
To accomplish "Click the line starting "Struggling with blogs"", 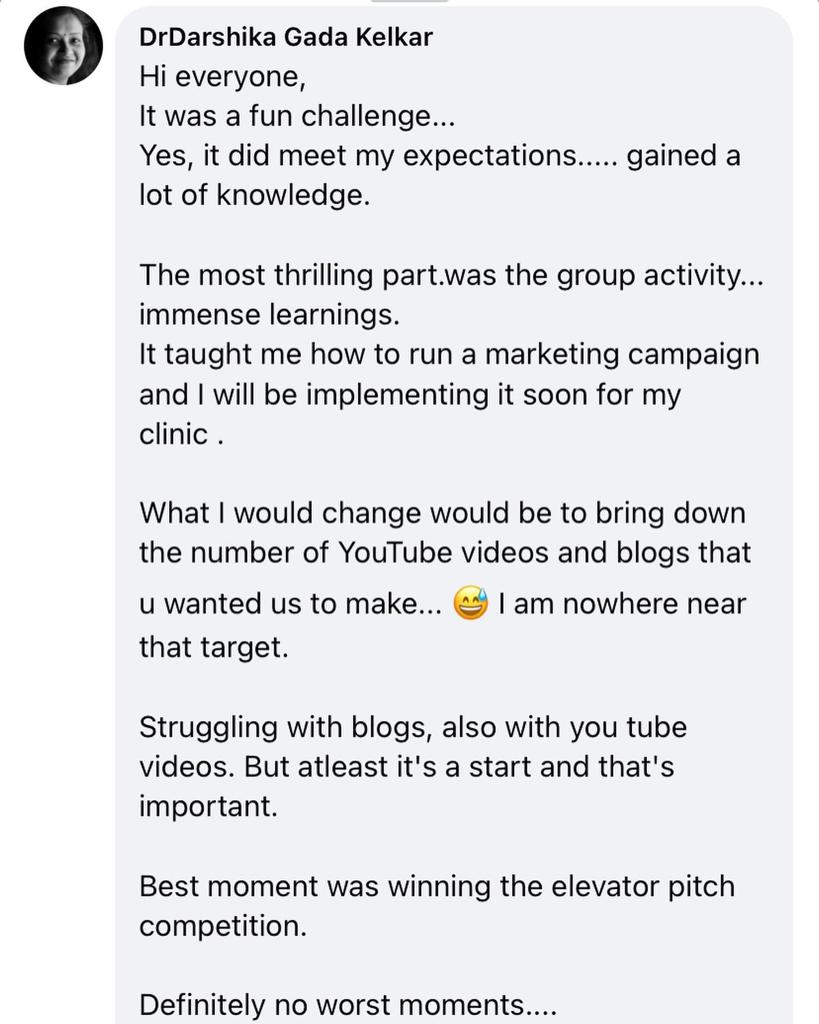I will [x=413, y=727].
